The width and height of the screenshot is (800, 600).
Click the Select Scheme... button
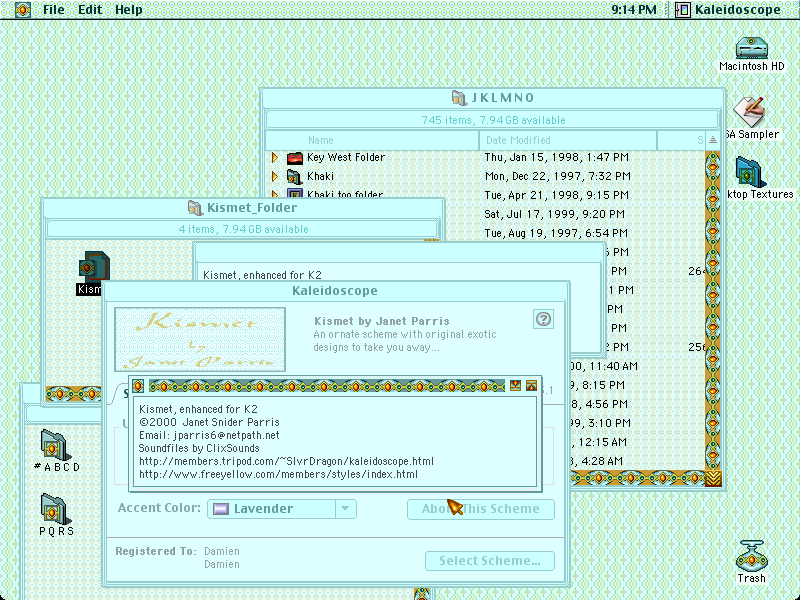[490, 561]
